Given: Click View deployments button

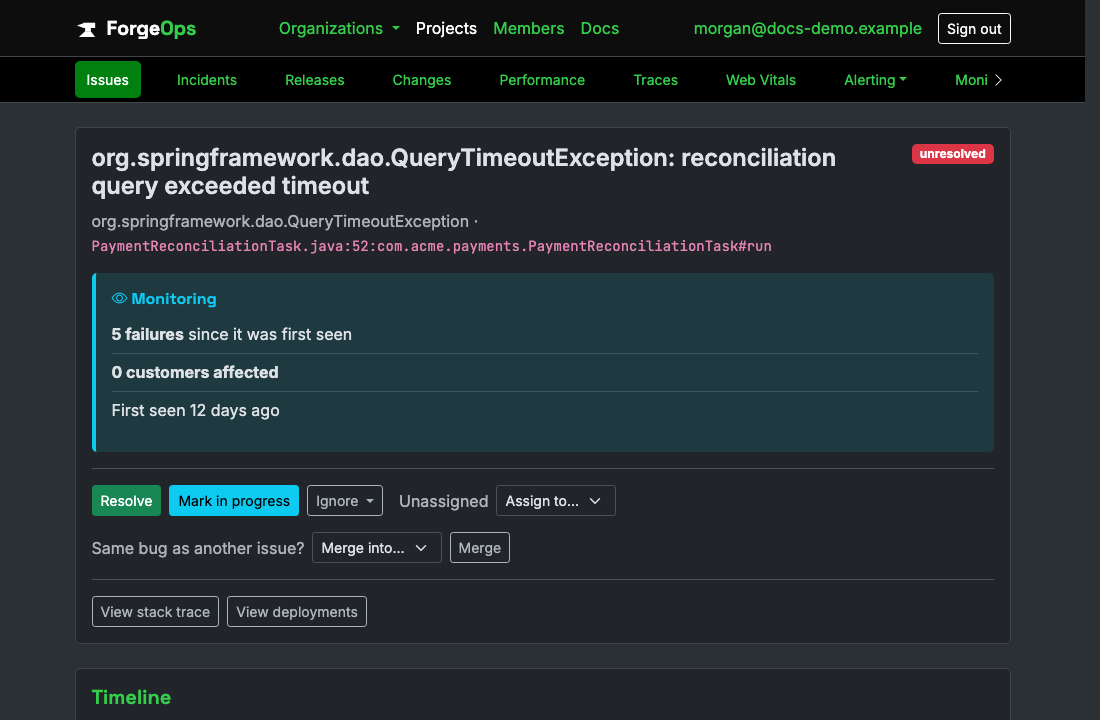Looking at the screenshot, I should pos(297,612).
